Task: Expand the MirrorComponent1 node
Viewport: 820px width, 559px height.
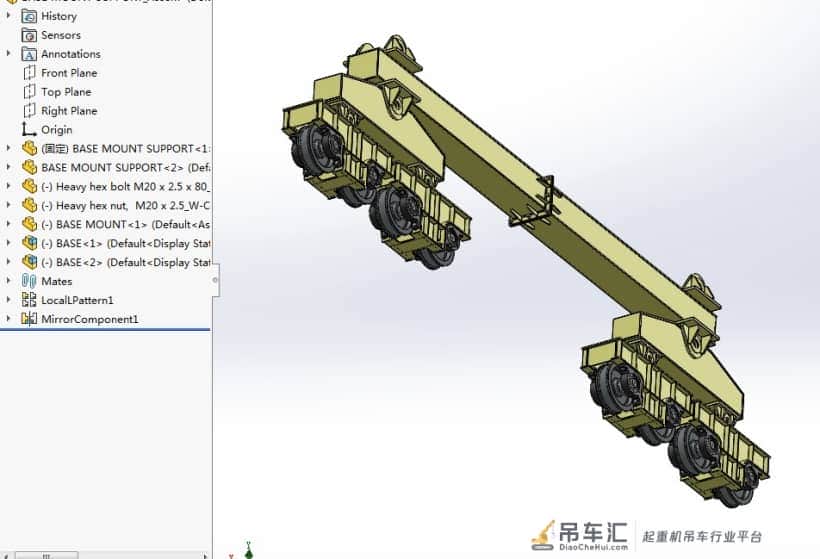Action: [8, 319]
